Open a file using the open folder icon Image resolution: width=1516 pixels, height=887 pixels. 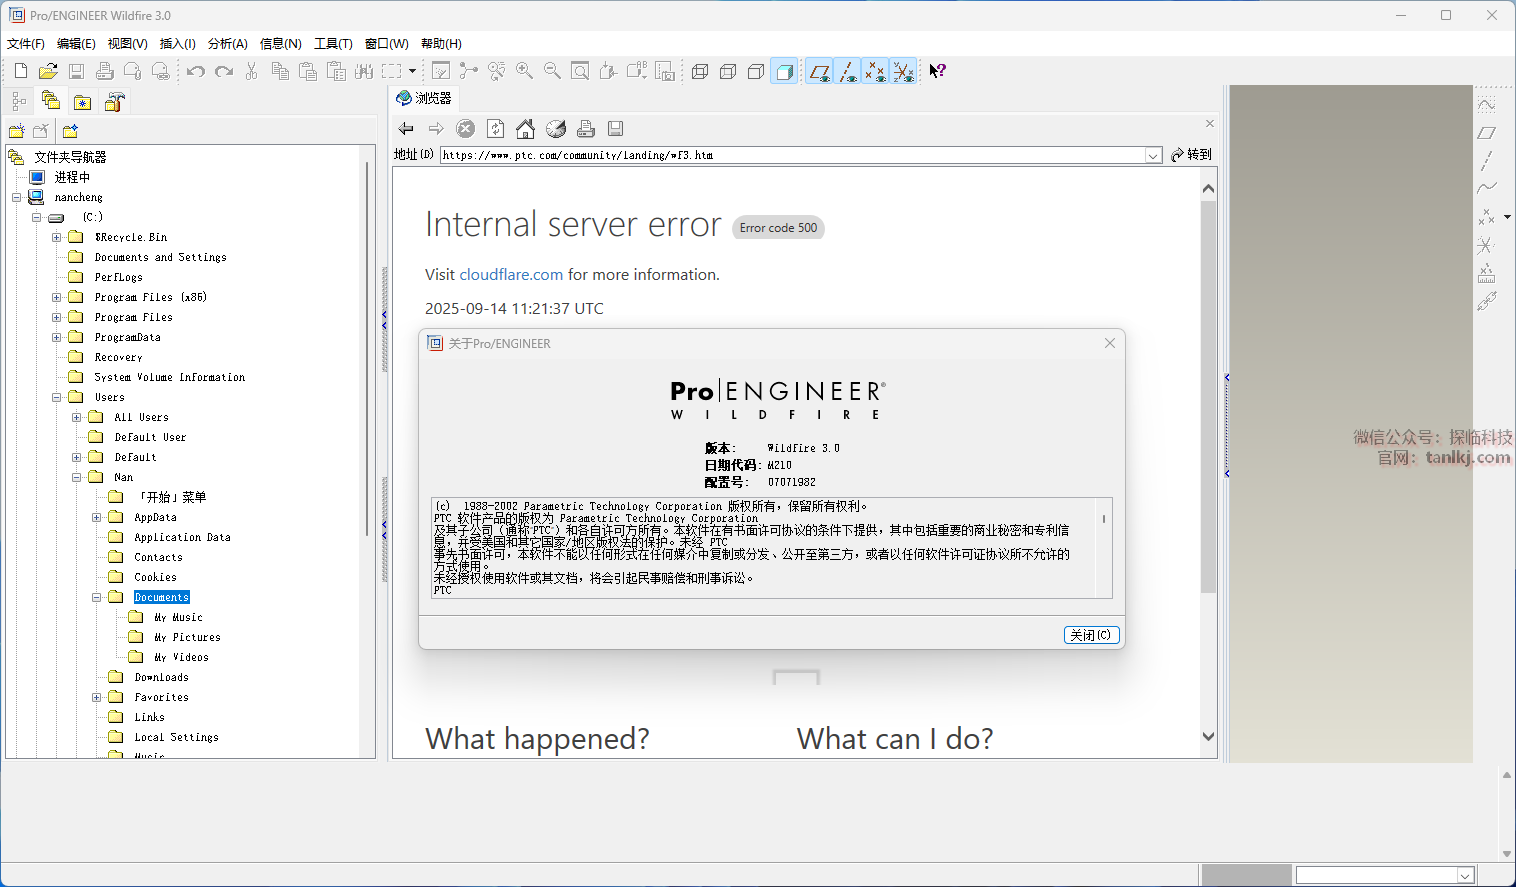click(48, 71)
